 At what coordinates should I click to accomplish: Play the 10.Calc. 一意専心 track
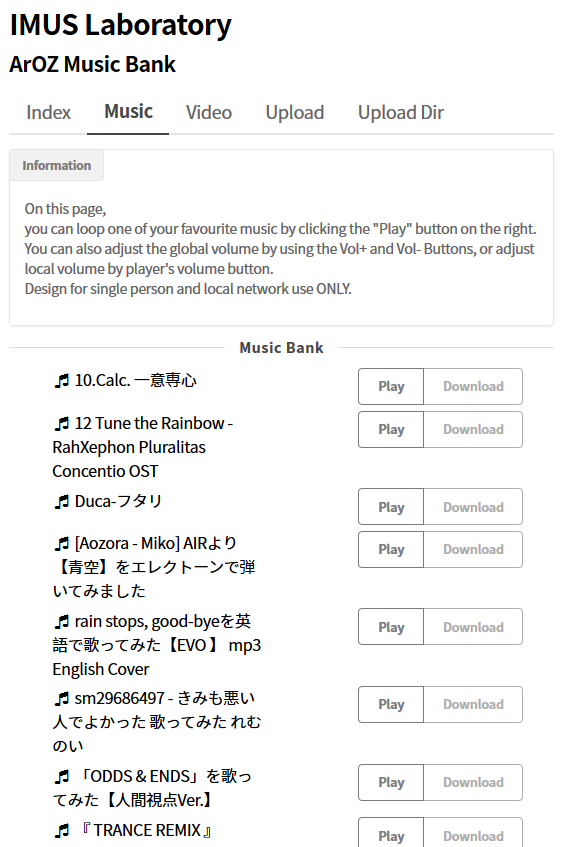[391, 386]
